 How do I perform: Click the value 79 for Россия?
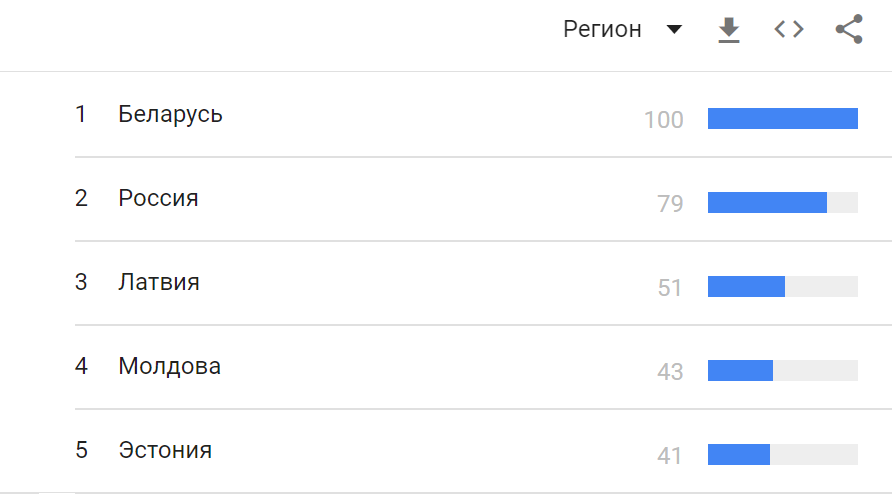pos(670,204)
